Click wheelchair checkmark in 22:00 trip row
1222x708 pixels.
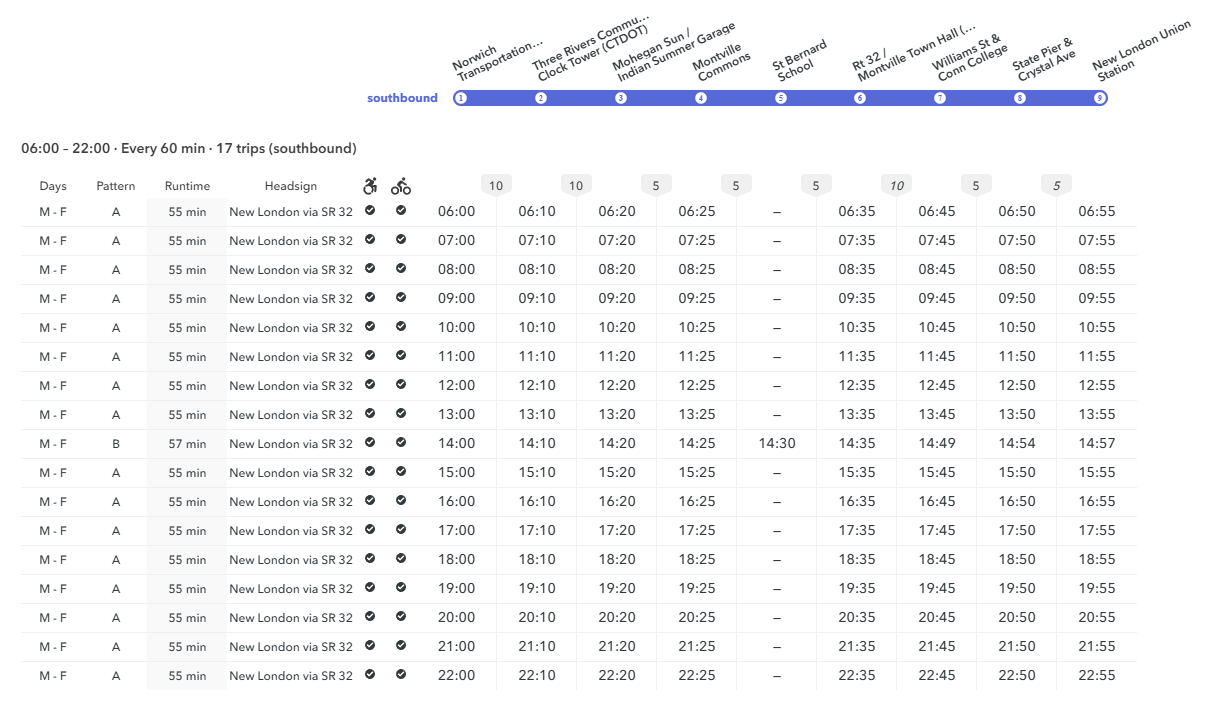(370, 675)
